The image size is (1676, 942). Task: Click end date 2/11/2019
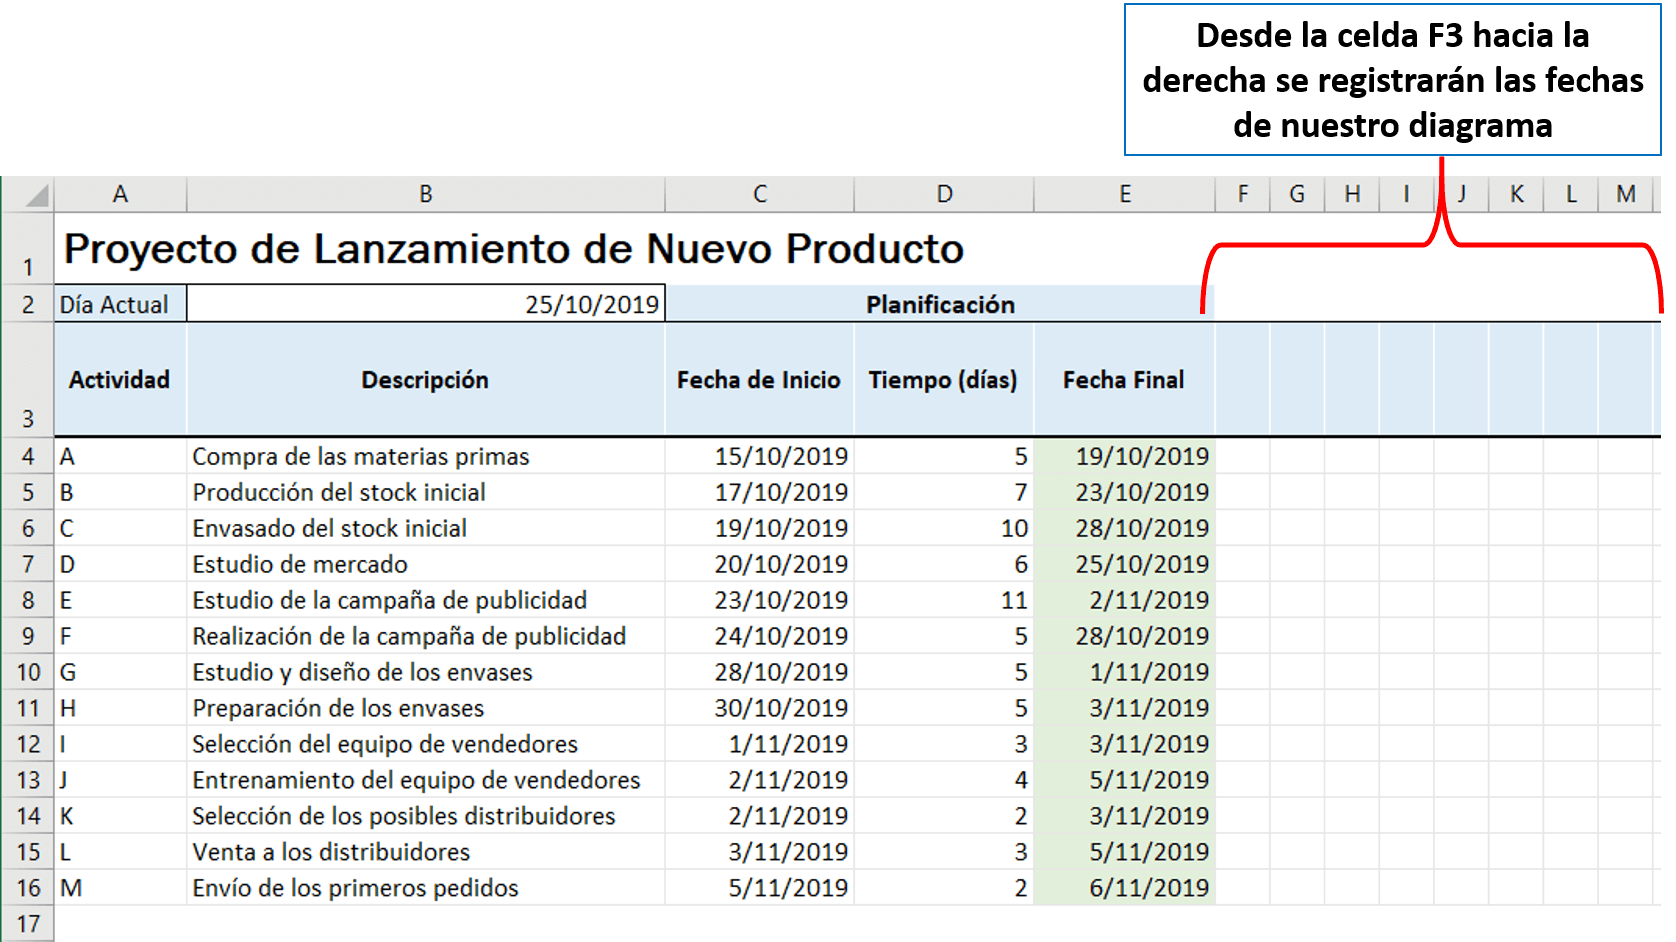(1125, 600)
